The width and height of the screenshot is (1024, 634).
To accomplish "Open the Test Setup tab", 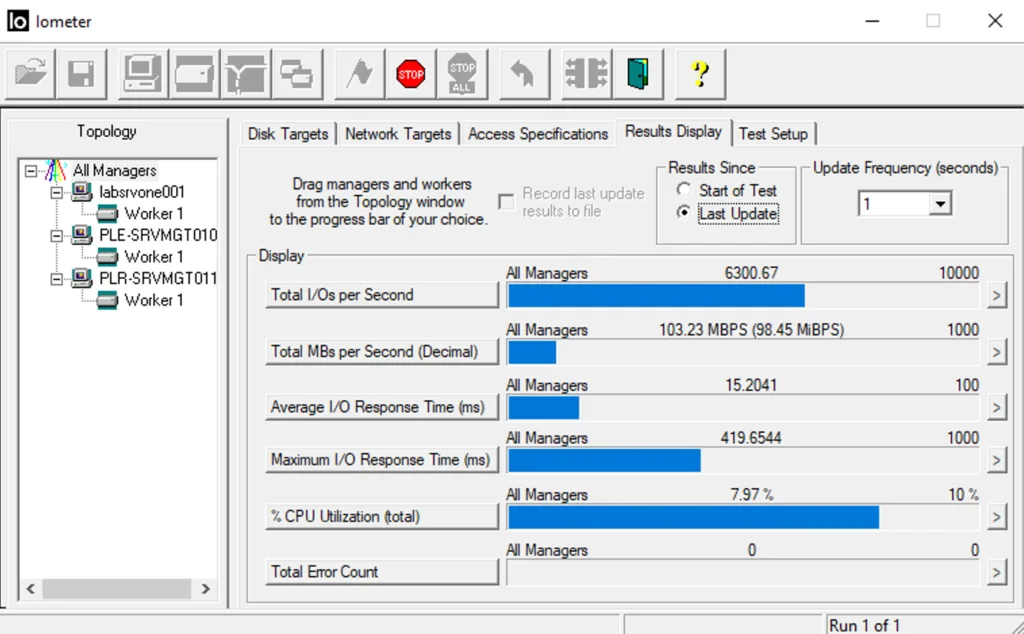I will click(773, 134).
